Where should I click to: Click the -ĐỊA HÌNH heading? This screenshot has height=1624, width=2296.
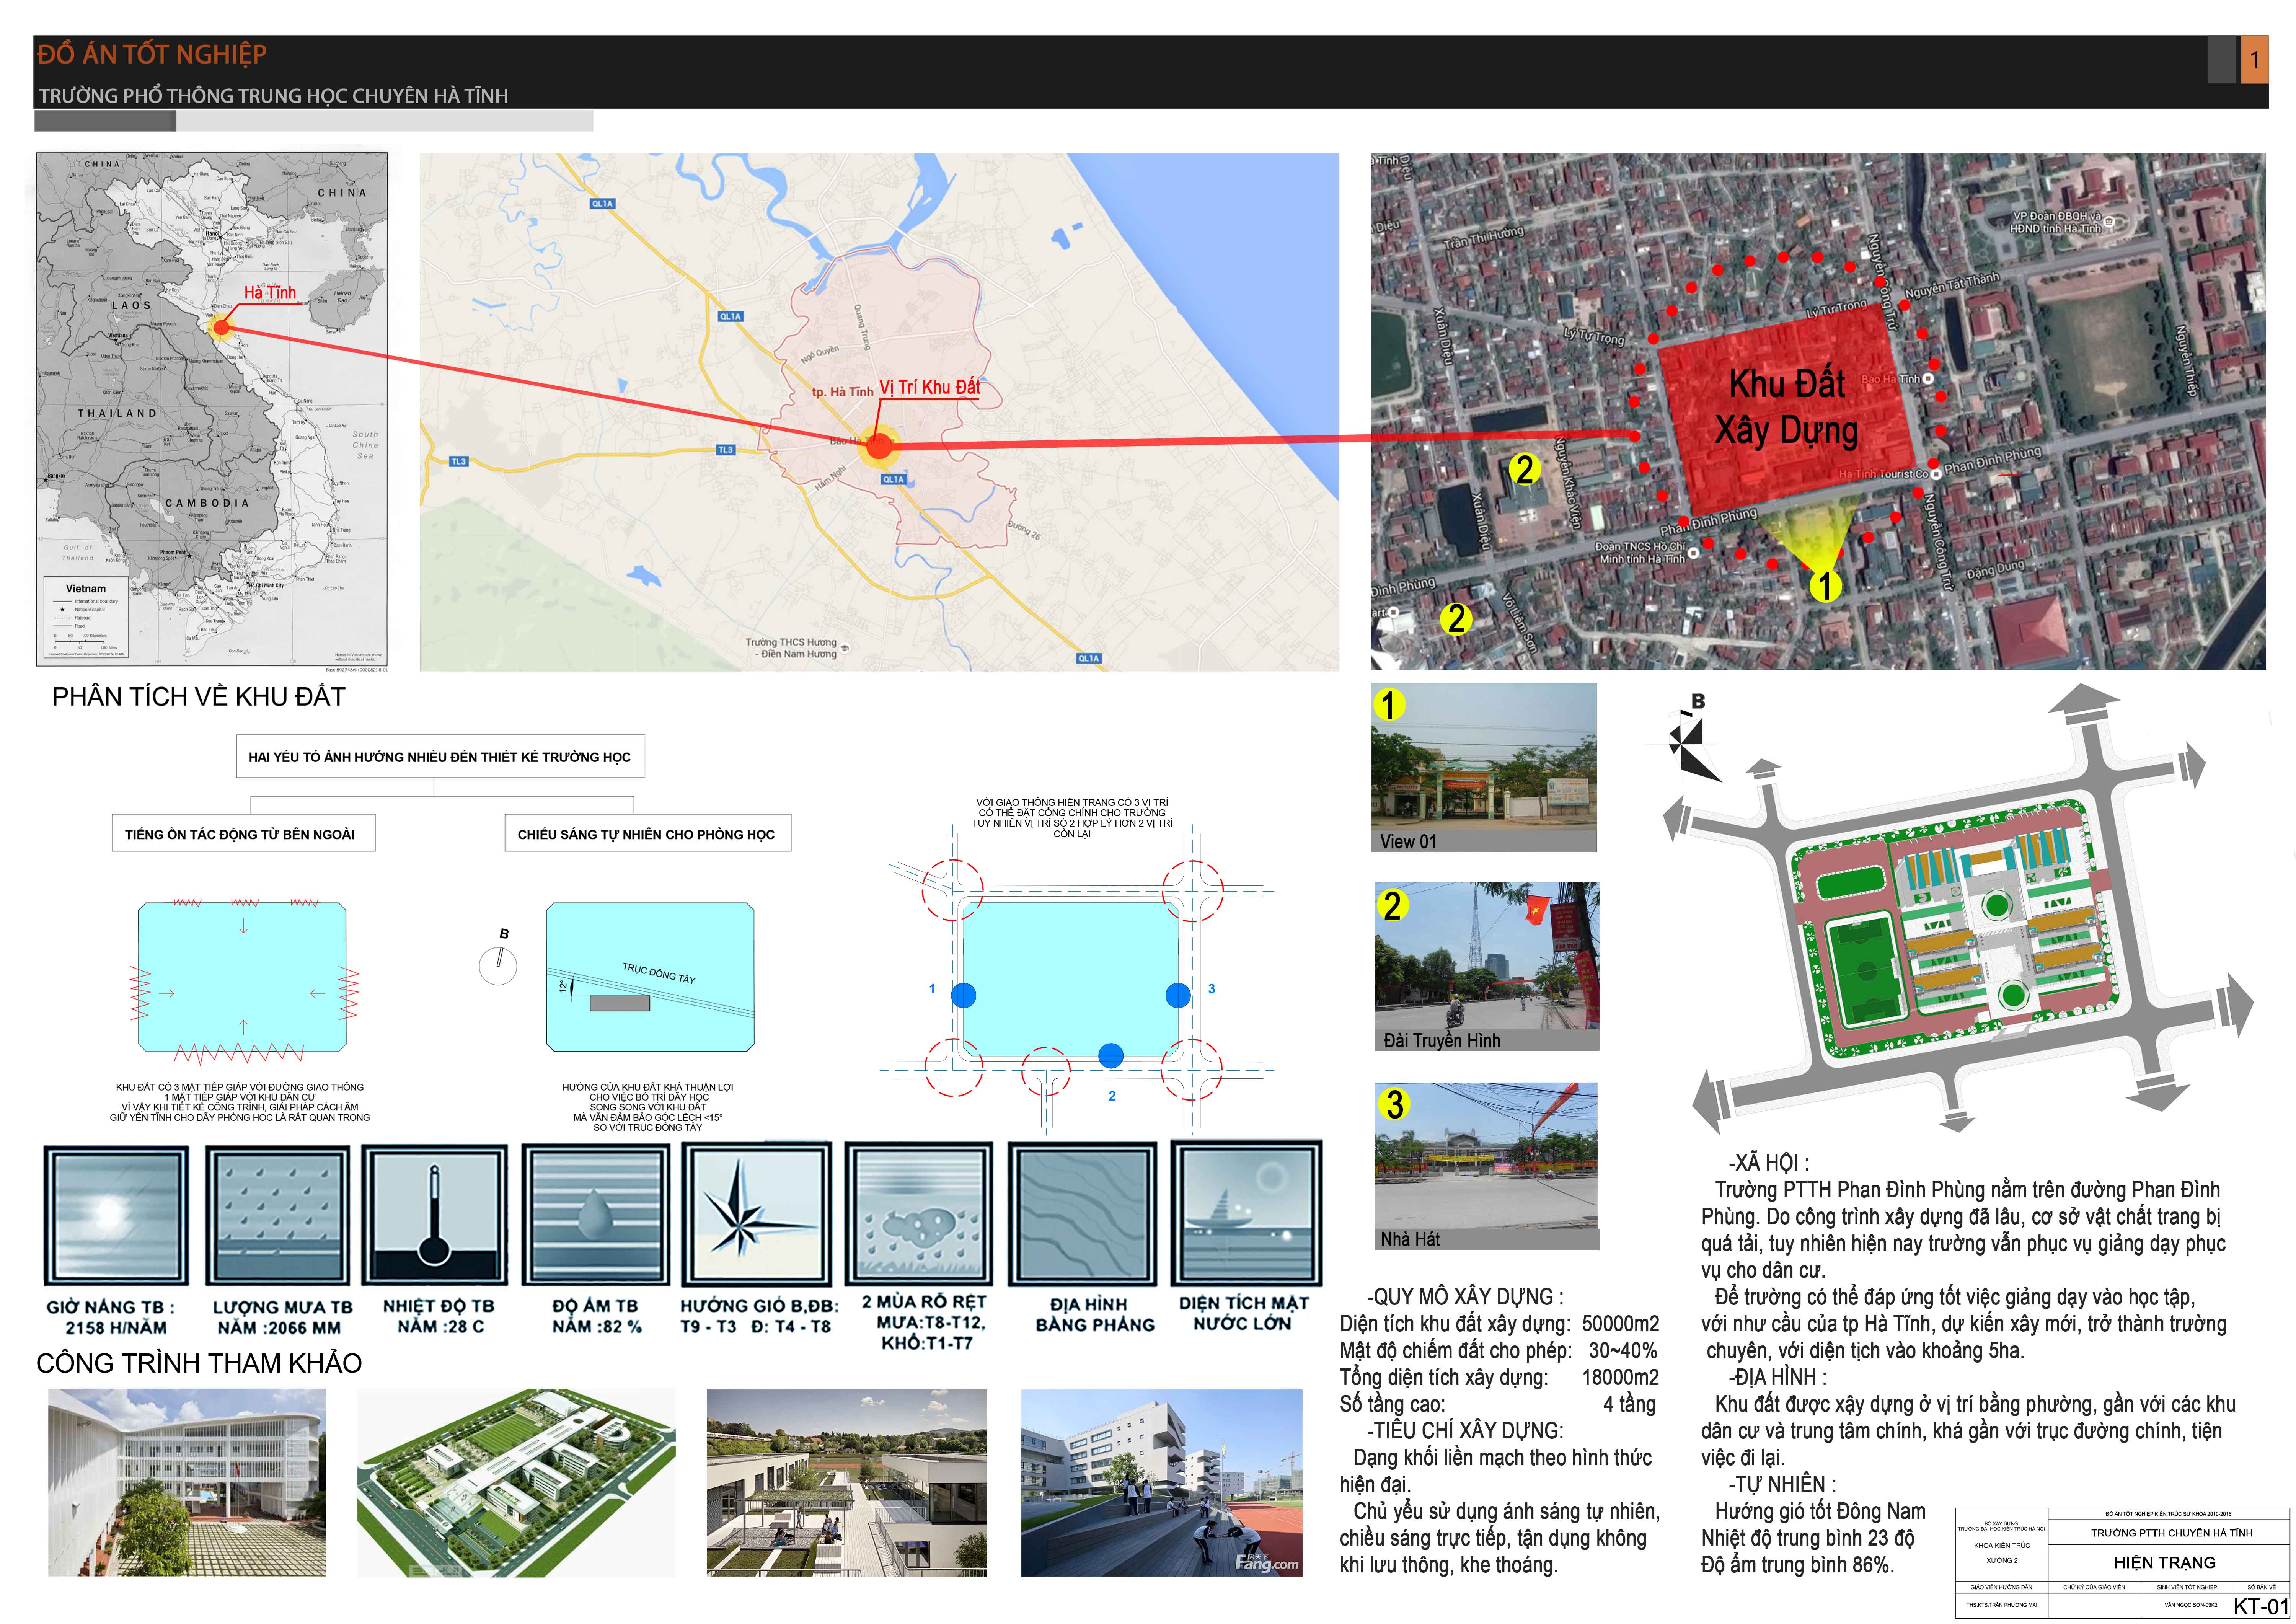(1777, 1377)
